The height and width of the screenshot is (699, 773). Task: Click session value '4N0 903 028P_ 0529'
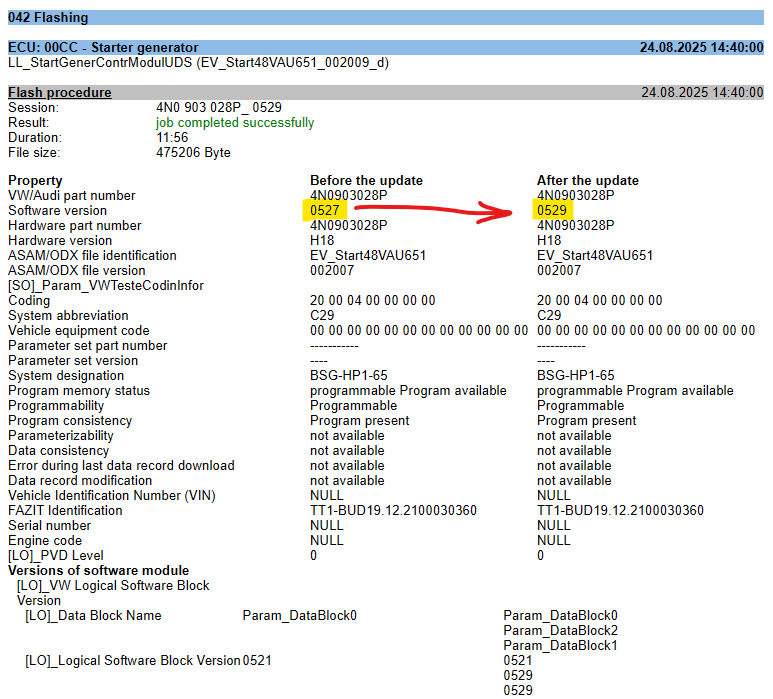218,107
